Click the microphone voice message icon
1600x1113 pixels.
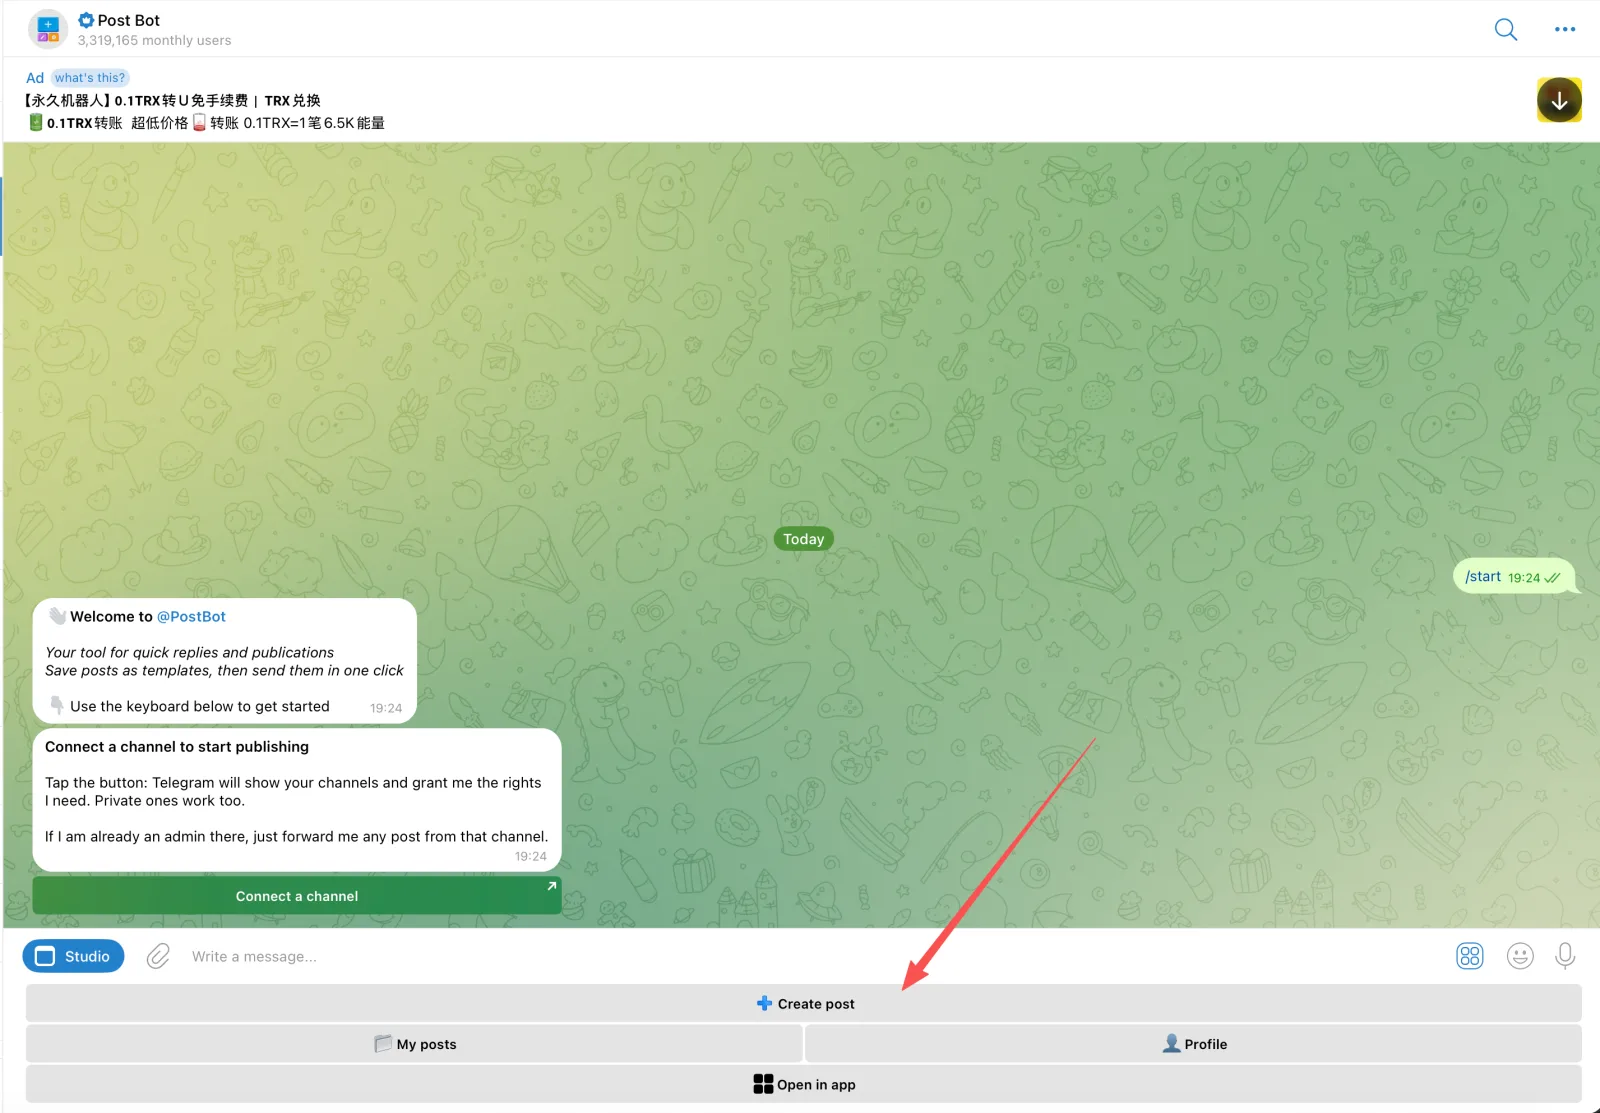point(1565,957)
